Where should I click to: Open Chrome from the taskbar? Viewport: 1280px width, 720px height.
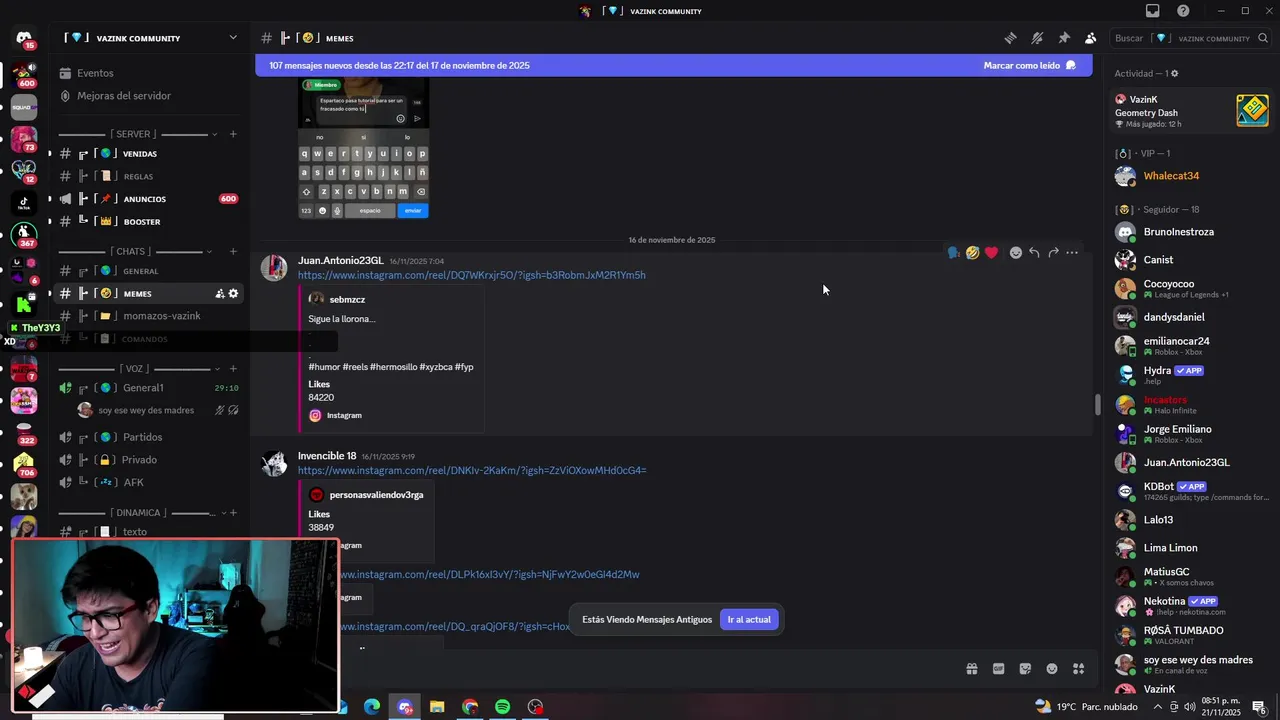click(x=470, y=707)
